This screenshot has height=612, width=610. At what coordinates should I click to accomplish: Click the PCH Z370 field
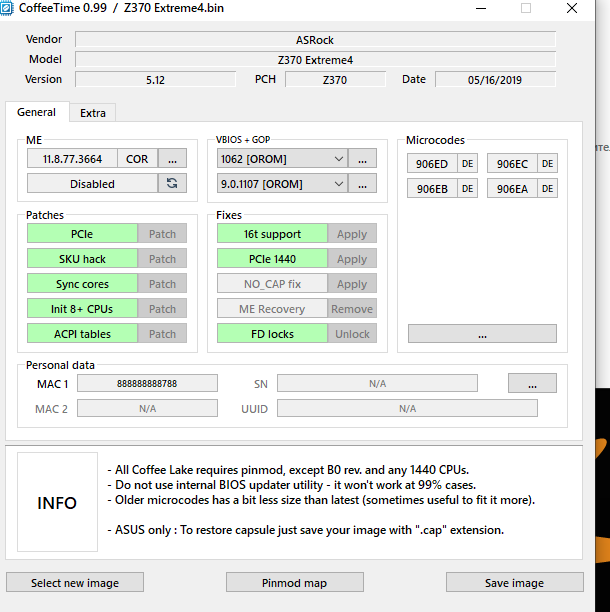click(335, 80)
